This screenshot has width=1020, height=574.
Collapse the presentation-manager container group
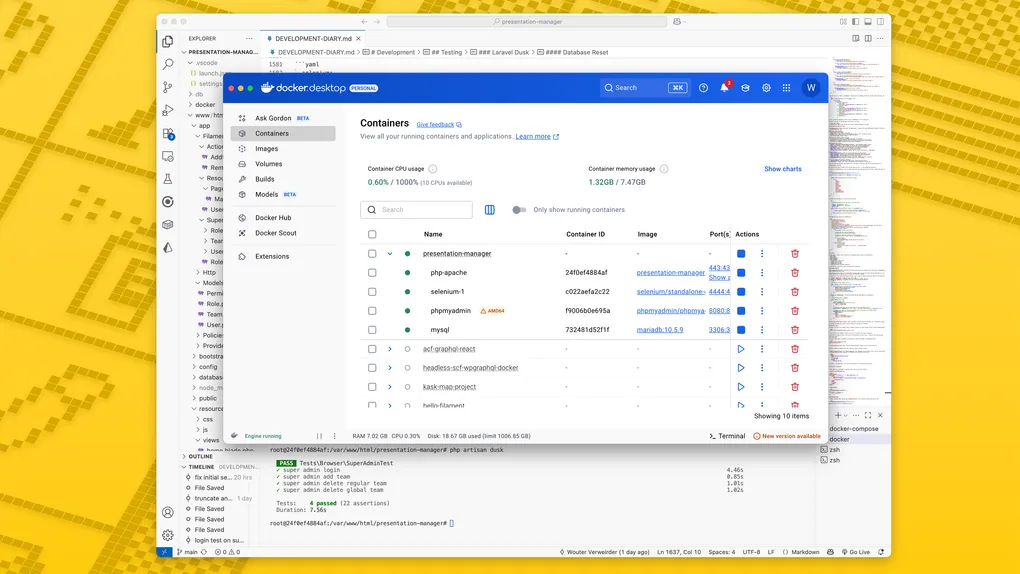click(x=390, y=254)
